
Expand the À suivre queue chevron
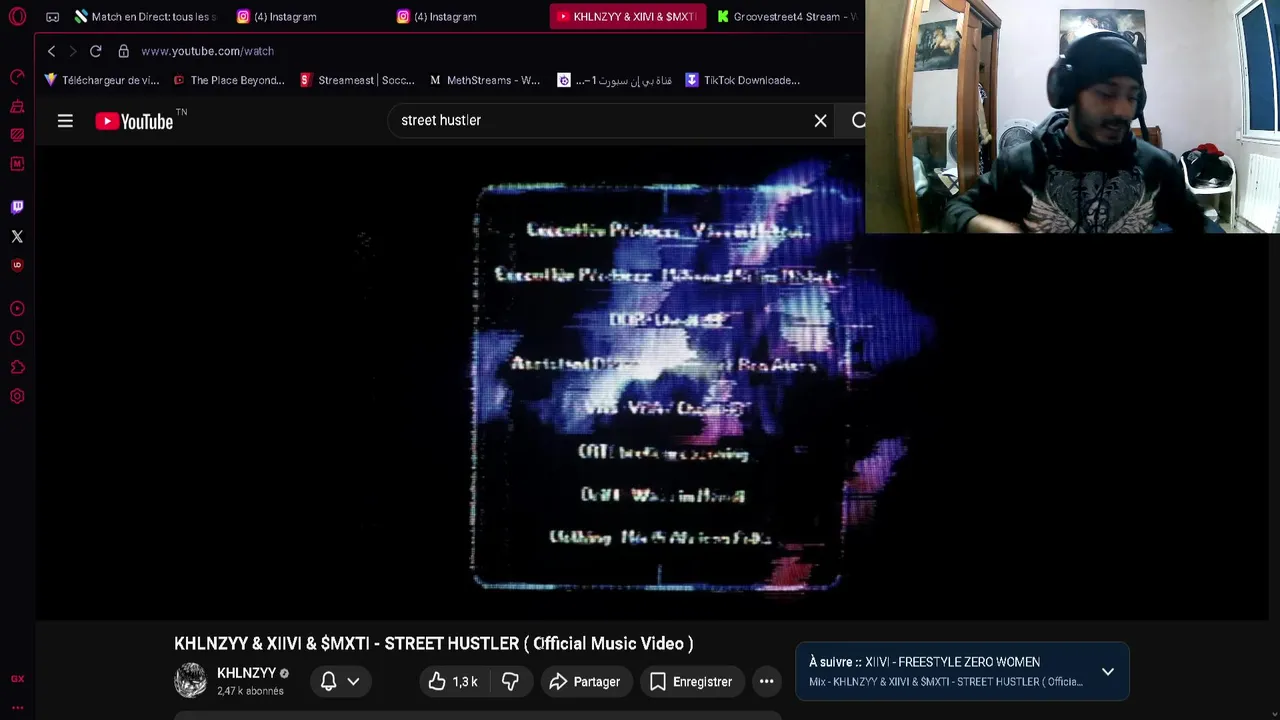[x=1108, y=672]
